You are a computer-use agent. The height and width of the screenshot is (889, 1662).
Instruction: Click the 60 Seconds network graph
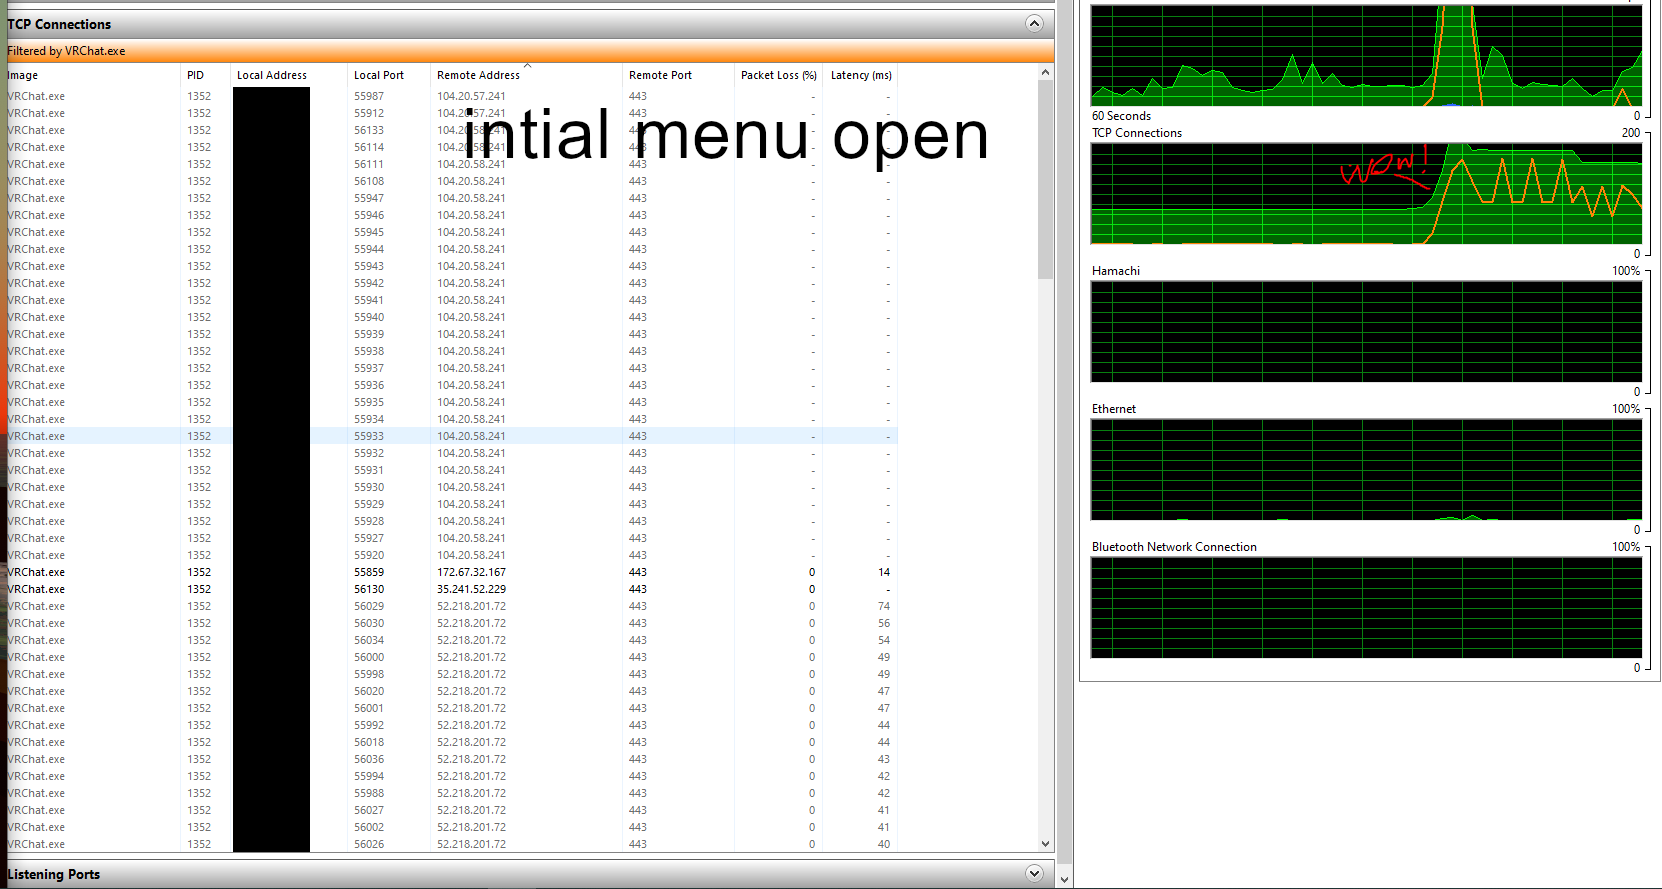pyautogui.click(x=1366, y=55)
